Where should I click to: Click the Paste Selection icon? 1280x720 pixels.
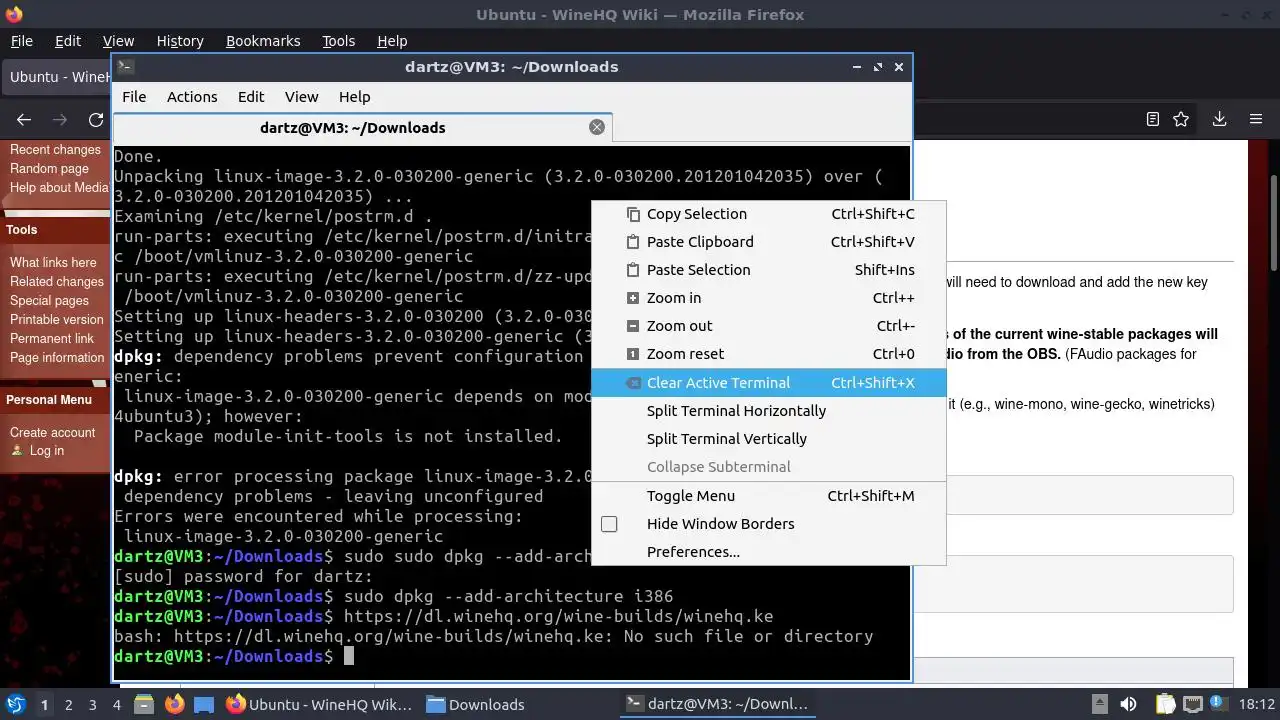(632, 270)
